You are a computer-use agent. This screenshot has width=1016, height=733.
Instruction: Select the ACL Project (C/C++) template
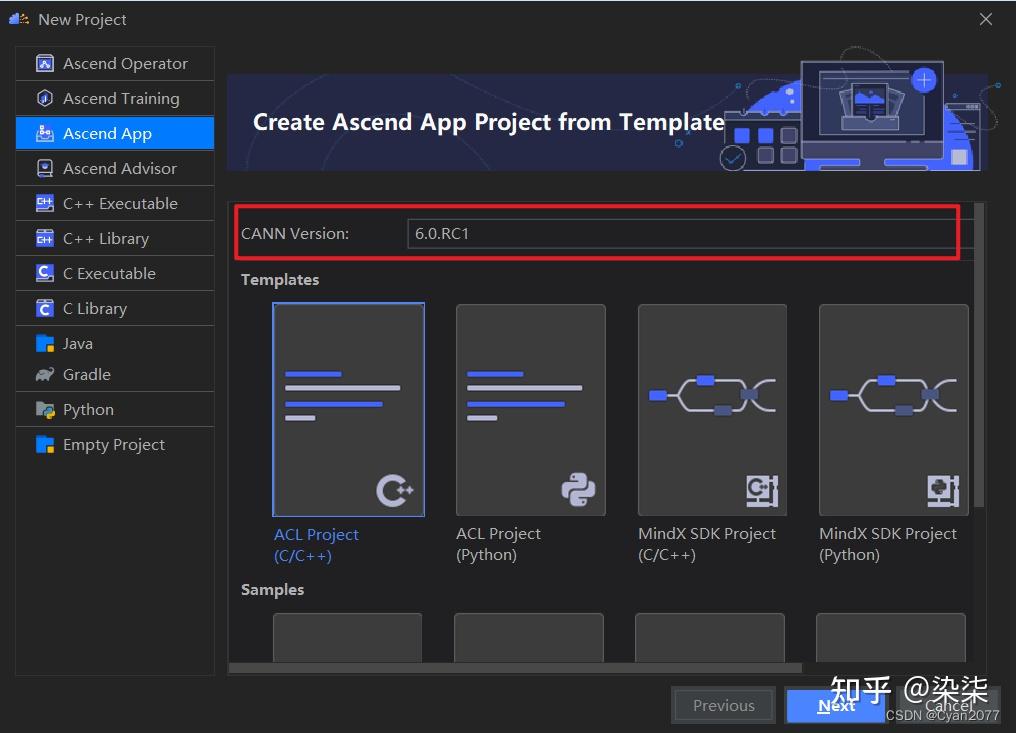(348, 410)
